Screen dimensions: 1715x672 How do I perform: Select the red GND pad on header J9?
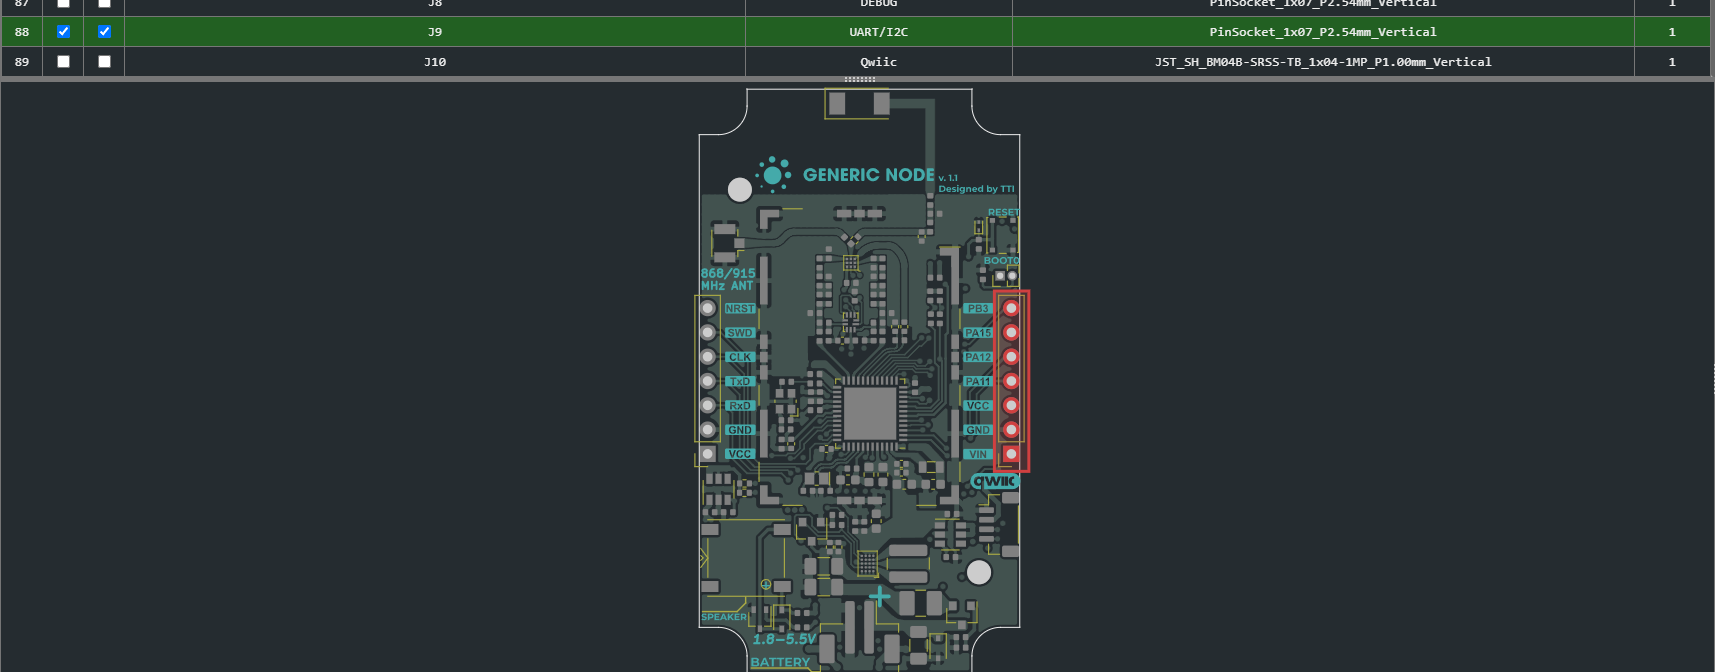[x=1011, y=430]
